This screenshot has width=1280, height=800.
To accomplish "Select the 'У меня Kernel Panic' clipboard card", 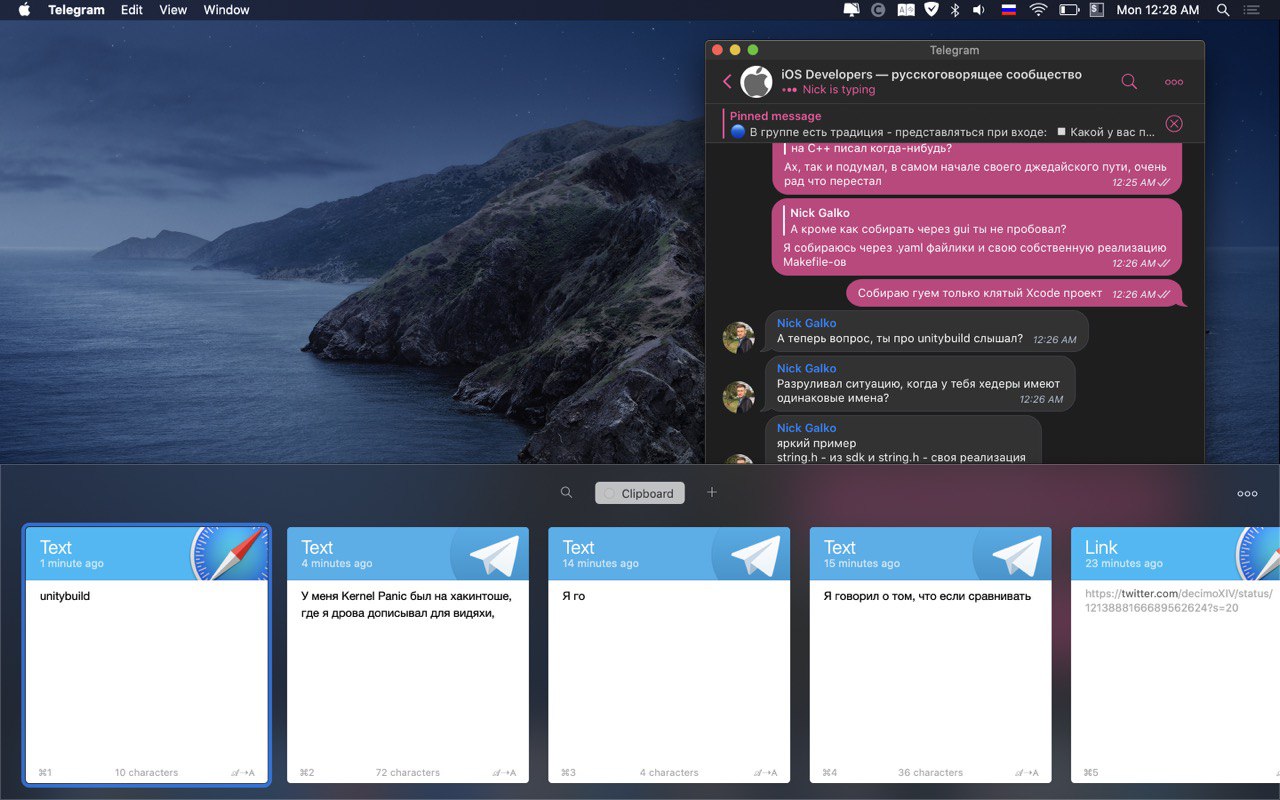I will point(408,655).
